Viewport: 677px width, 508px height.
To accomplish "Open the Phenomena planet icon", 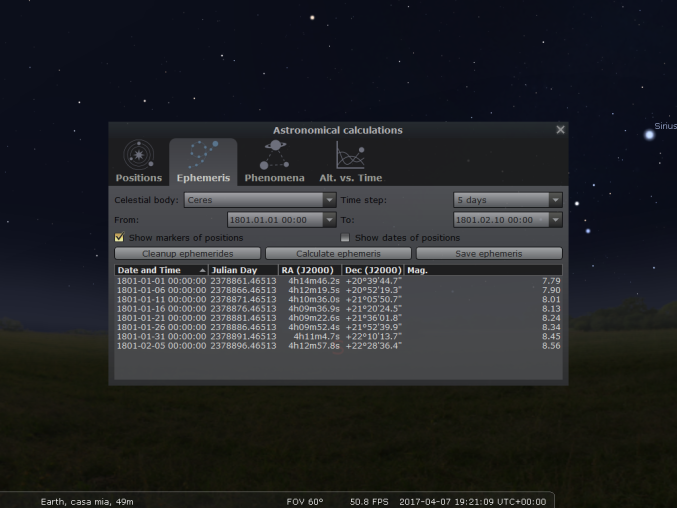I will tap(275, 155).
